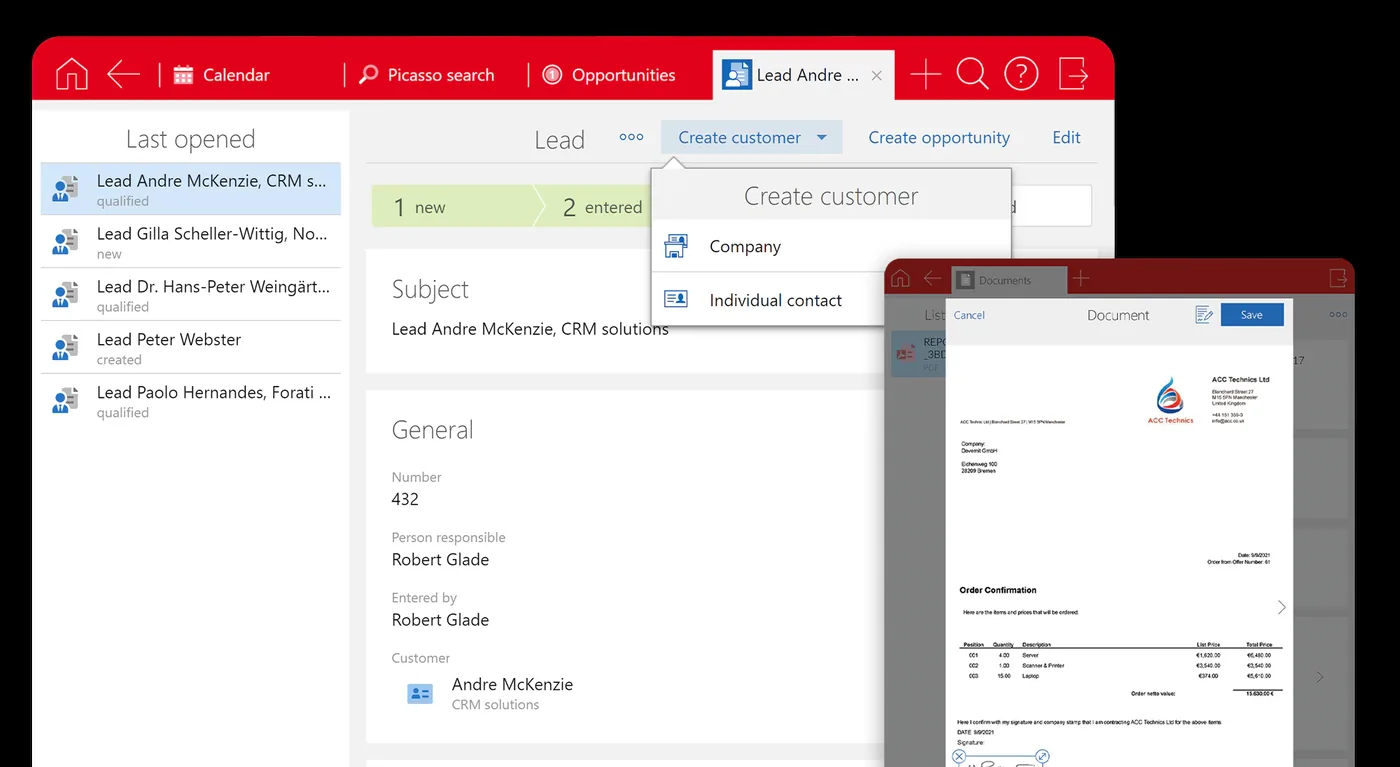Open customer card icon for Andre McKenzie
Screen dimensions: 1400x767
(x=420, y=693)
